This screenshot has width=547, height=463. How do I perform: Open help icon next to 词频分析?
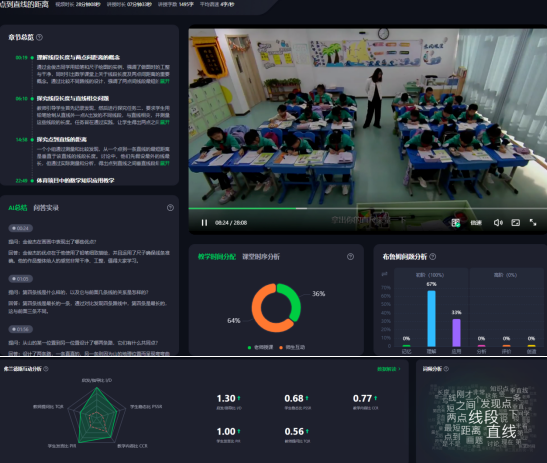pyautogui.click(x=446, y=369)
